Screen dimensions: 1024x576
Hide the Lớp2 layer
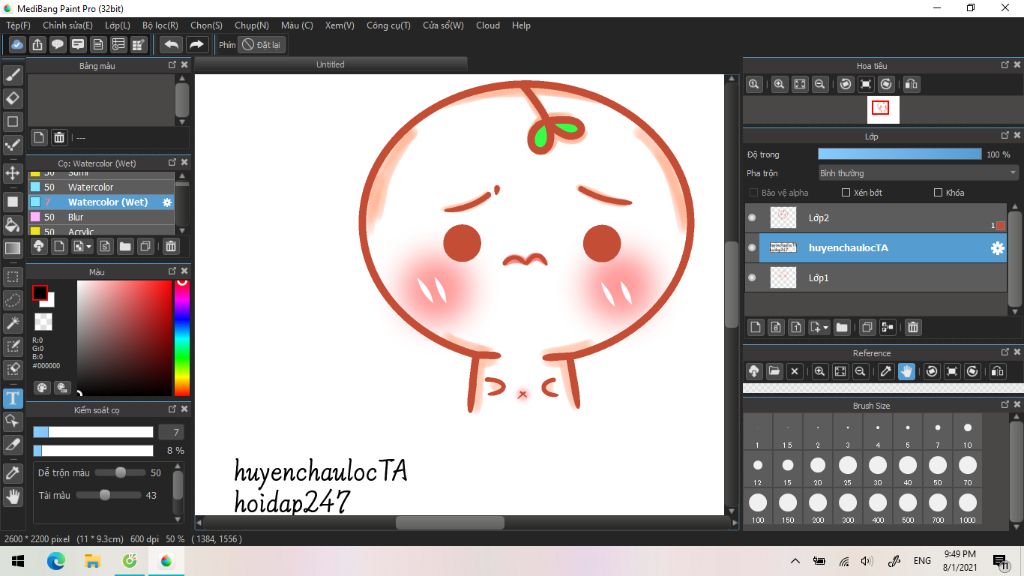tap(752, 217)
